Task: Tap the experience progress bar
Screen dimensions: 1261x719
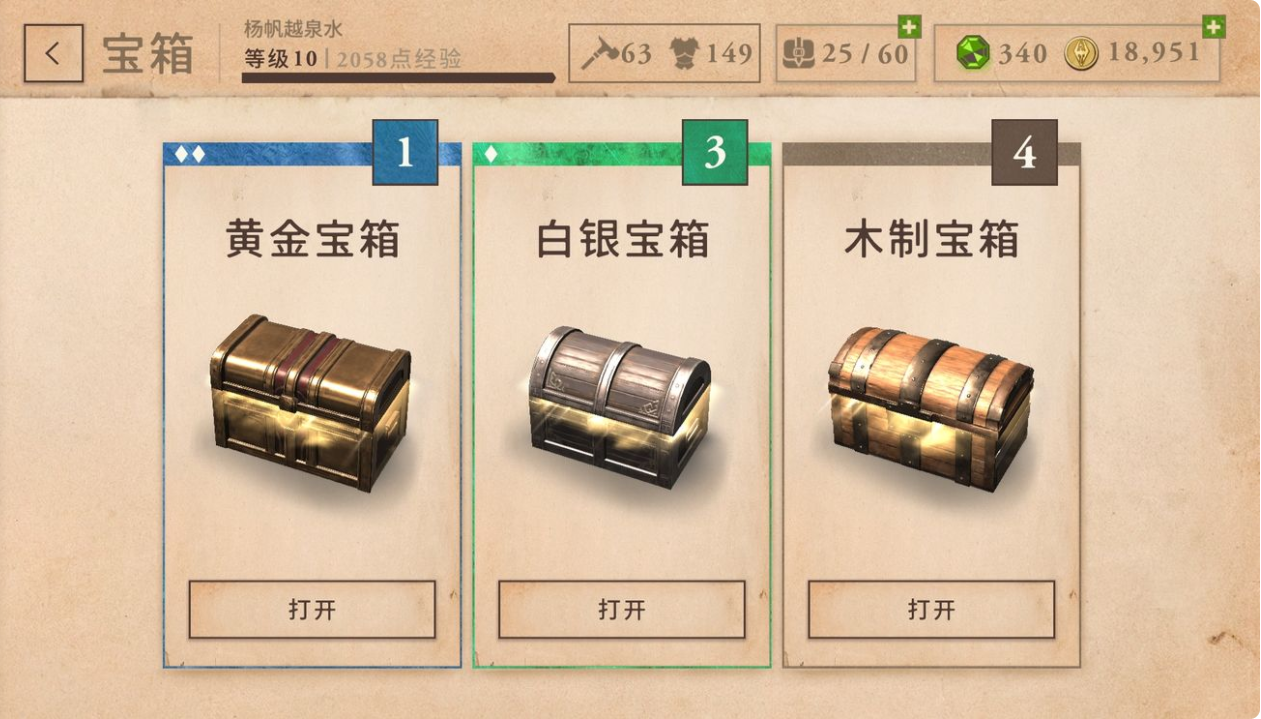Action: [x=399, y=77]
